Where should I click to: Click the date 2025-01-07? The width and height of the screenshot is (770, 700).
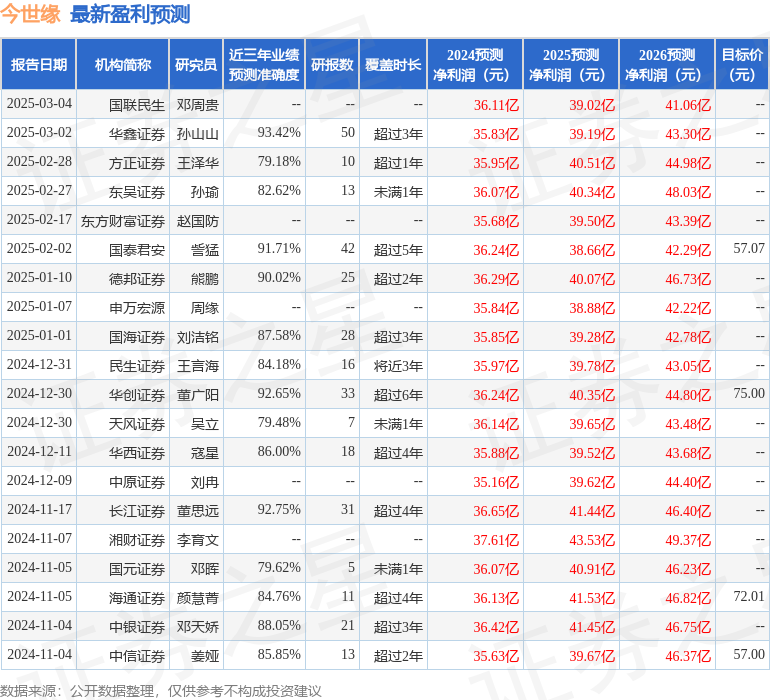tap(39, 307)
